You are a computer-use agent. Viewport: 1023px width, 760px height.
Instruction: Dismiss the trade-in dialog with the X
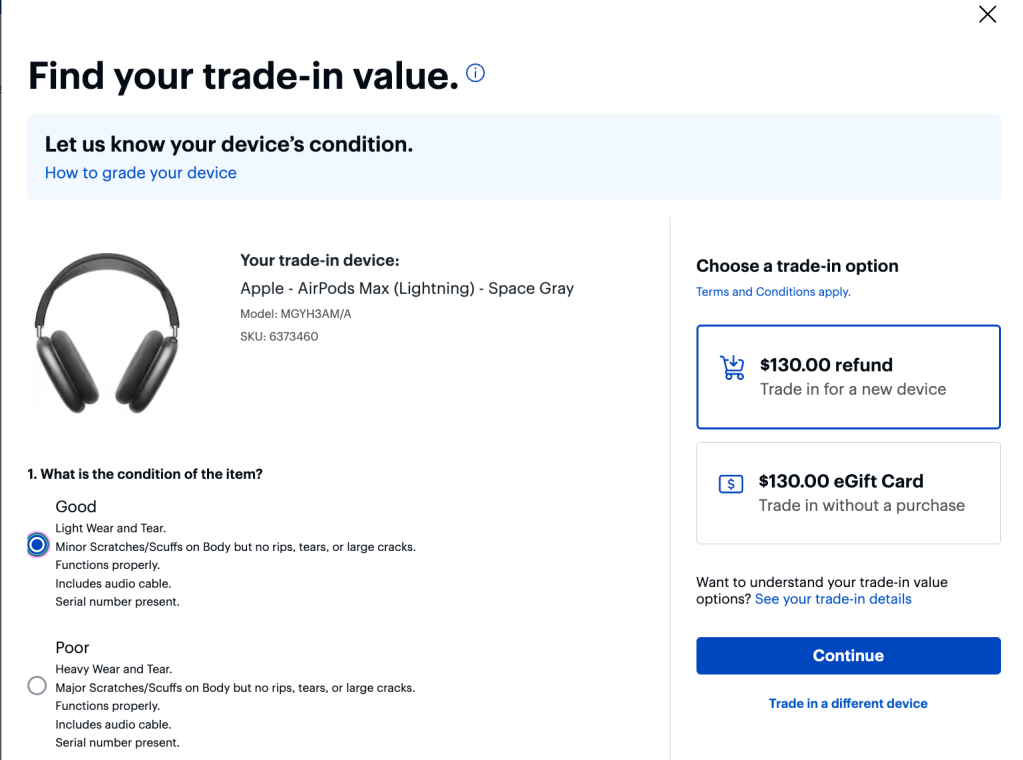click(x=987, y=14)
